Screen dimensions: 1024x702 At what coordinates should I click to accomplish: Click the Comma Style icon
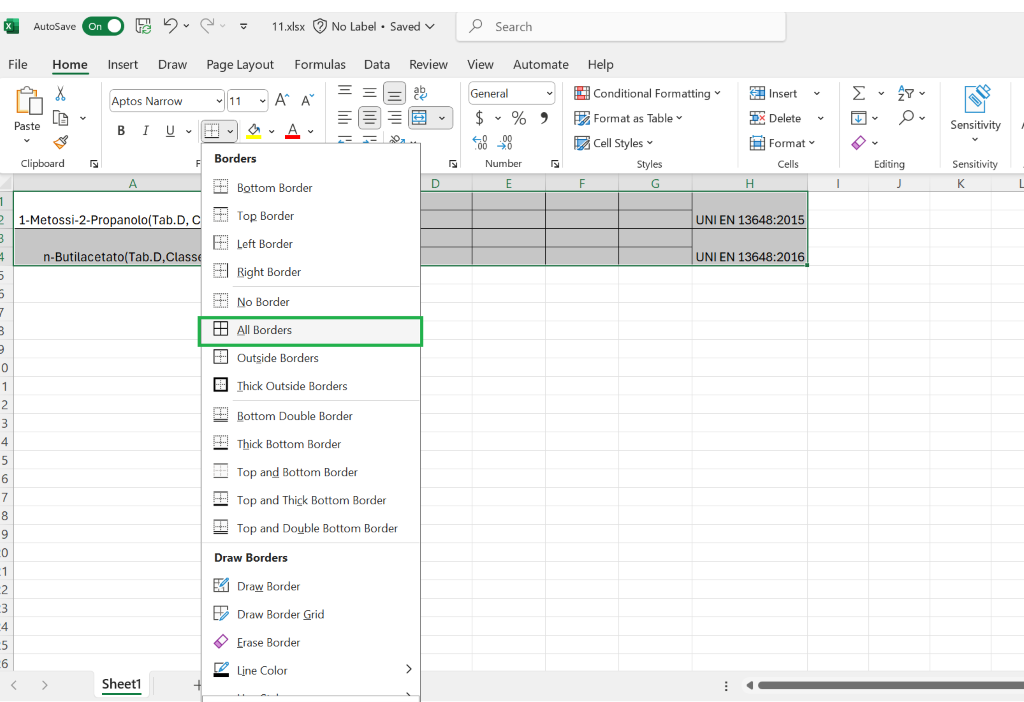pos(544,118)
